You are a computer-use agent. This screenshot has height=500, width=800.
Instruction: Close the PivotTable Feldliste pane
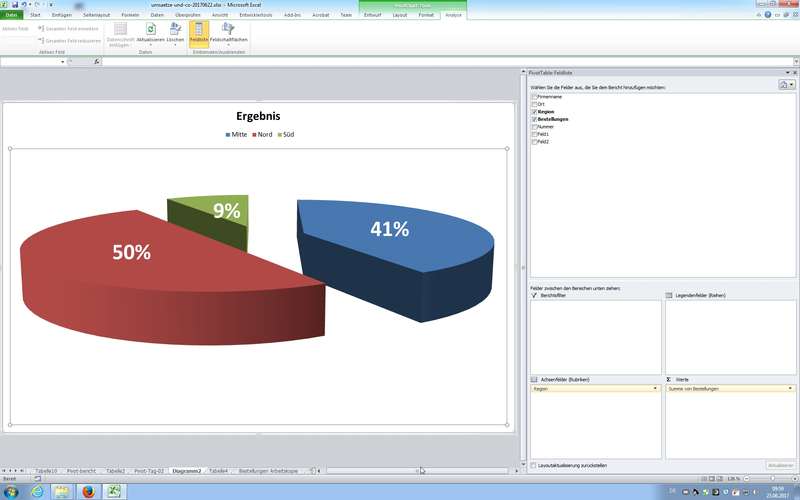coord(795,73)
